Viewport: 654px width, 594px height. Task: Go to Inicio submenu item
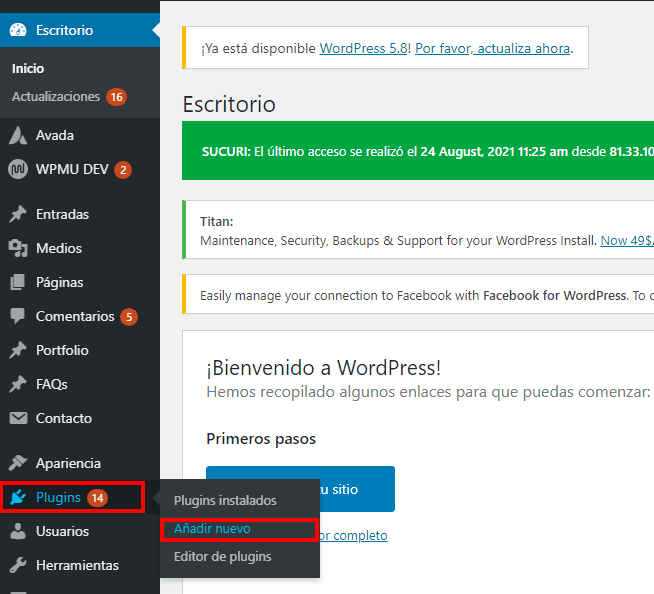pos(28,68)
